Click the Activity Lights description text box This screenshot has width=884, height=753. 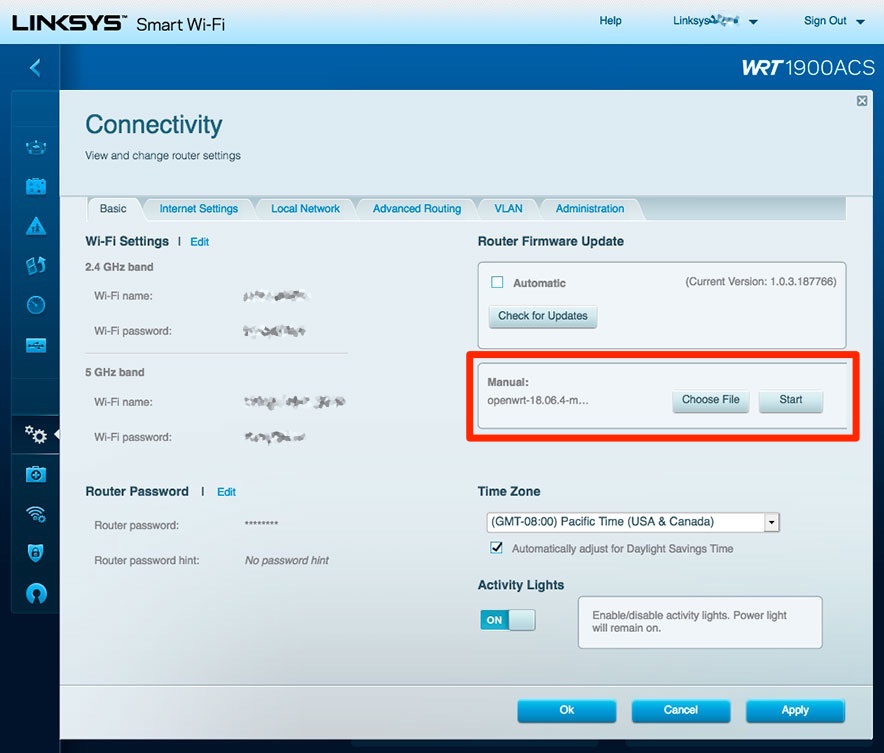[700, 622]
